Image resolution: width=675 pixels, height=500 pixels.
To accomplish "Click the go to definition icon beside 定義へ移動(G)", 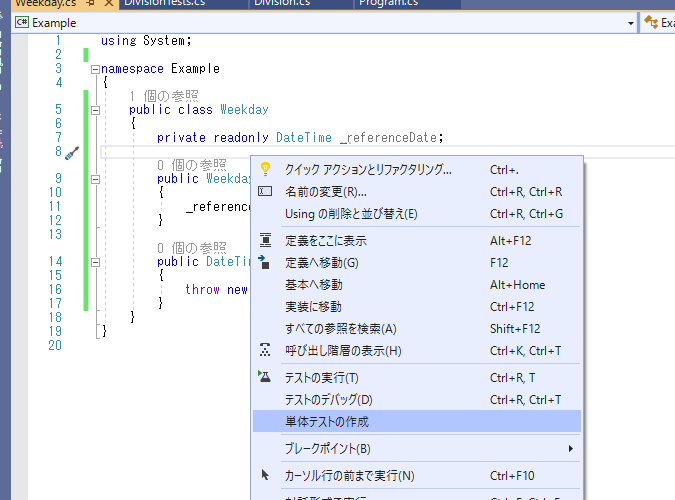I will pyautogui.click(x=264, y=262).
